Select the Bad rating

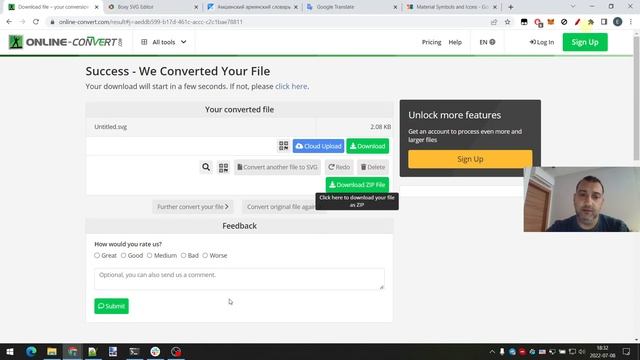pos(183,256)
